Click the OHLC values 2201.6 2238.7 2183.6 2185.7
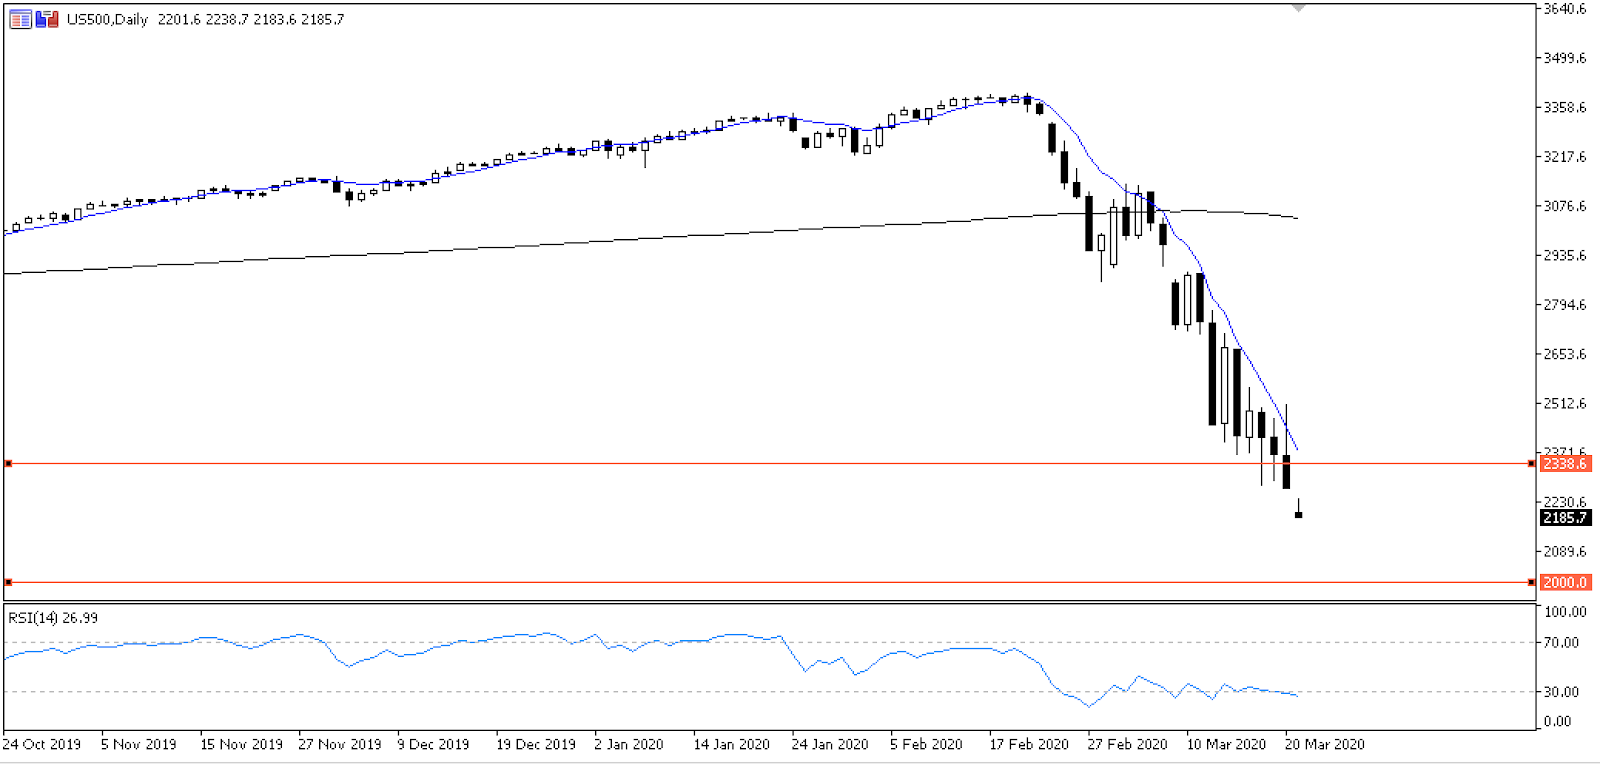 click(251, 19)
